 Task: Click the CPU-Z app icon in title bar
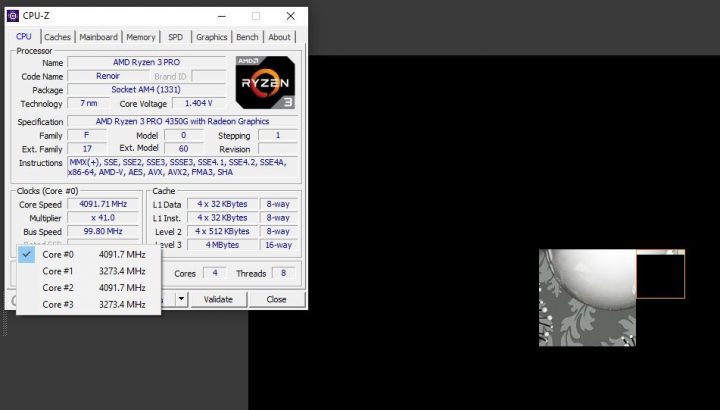pos(12,16)
